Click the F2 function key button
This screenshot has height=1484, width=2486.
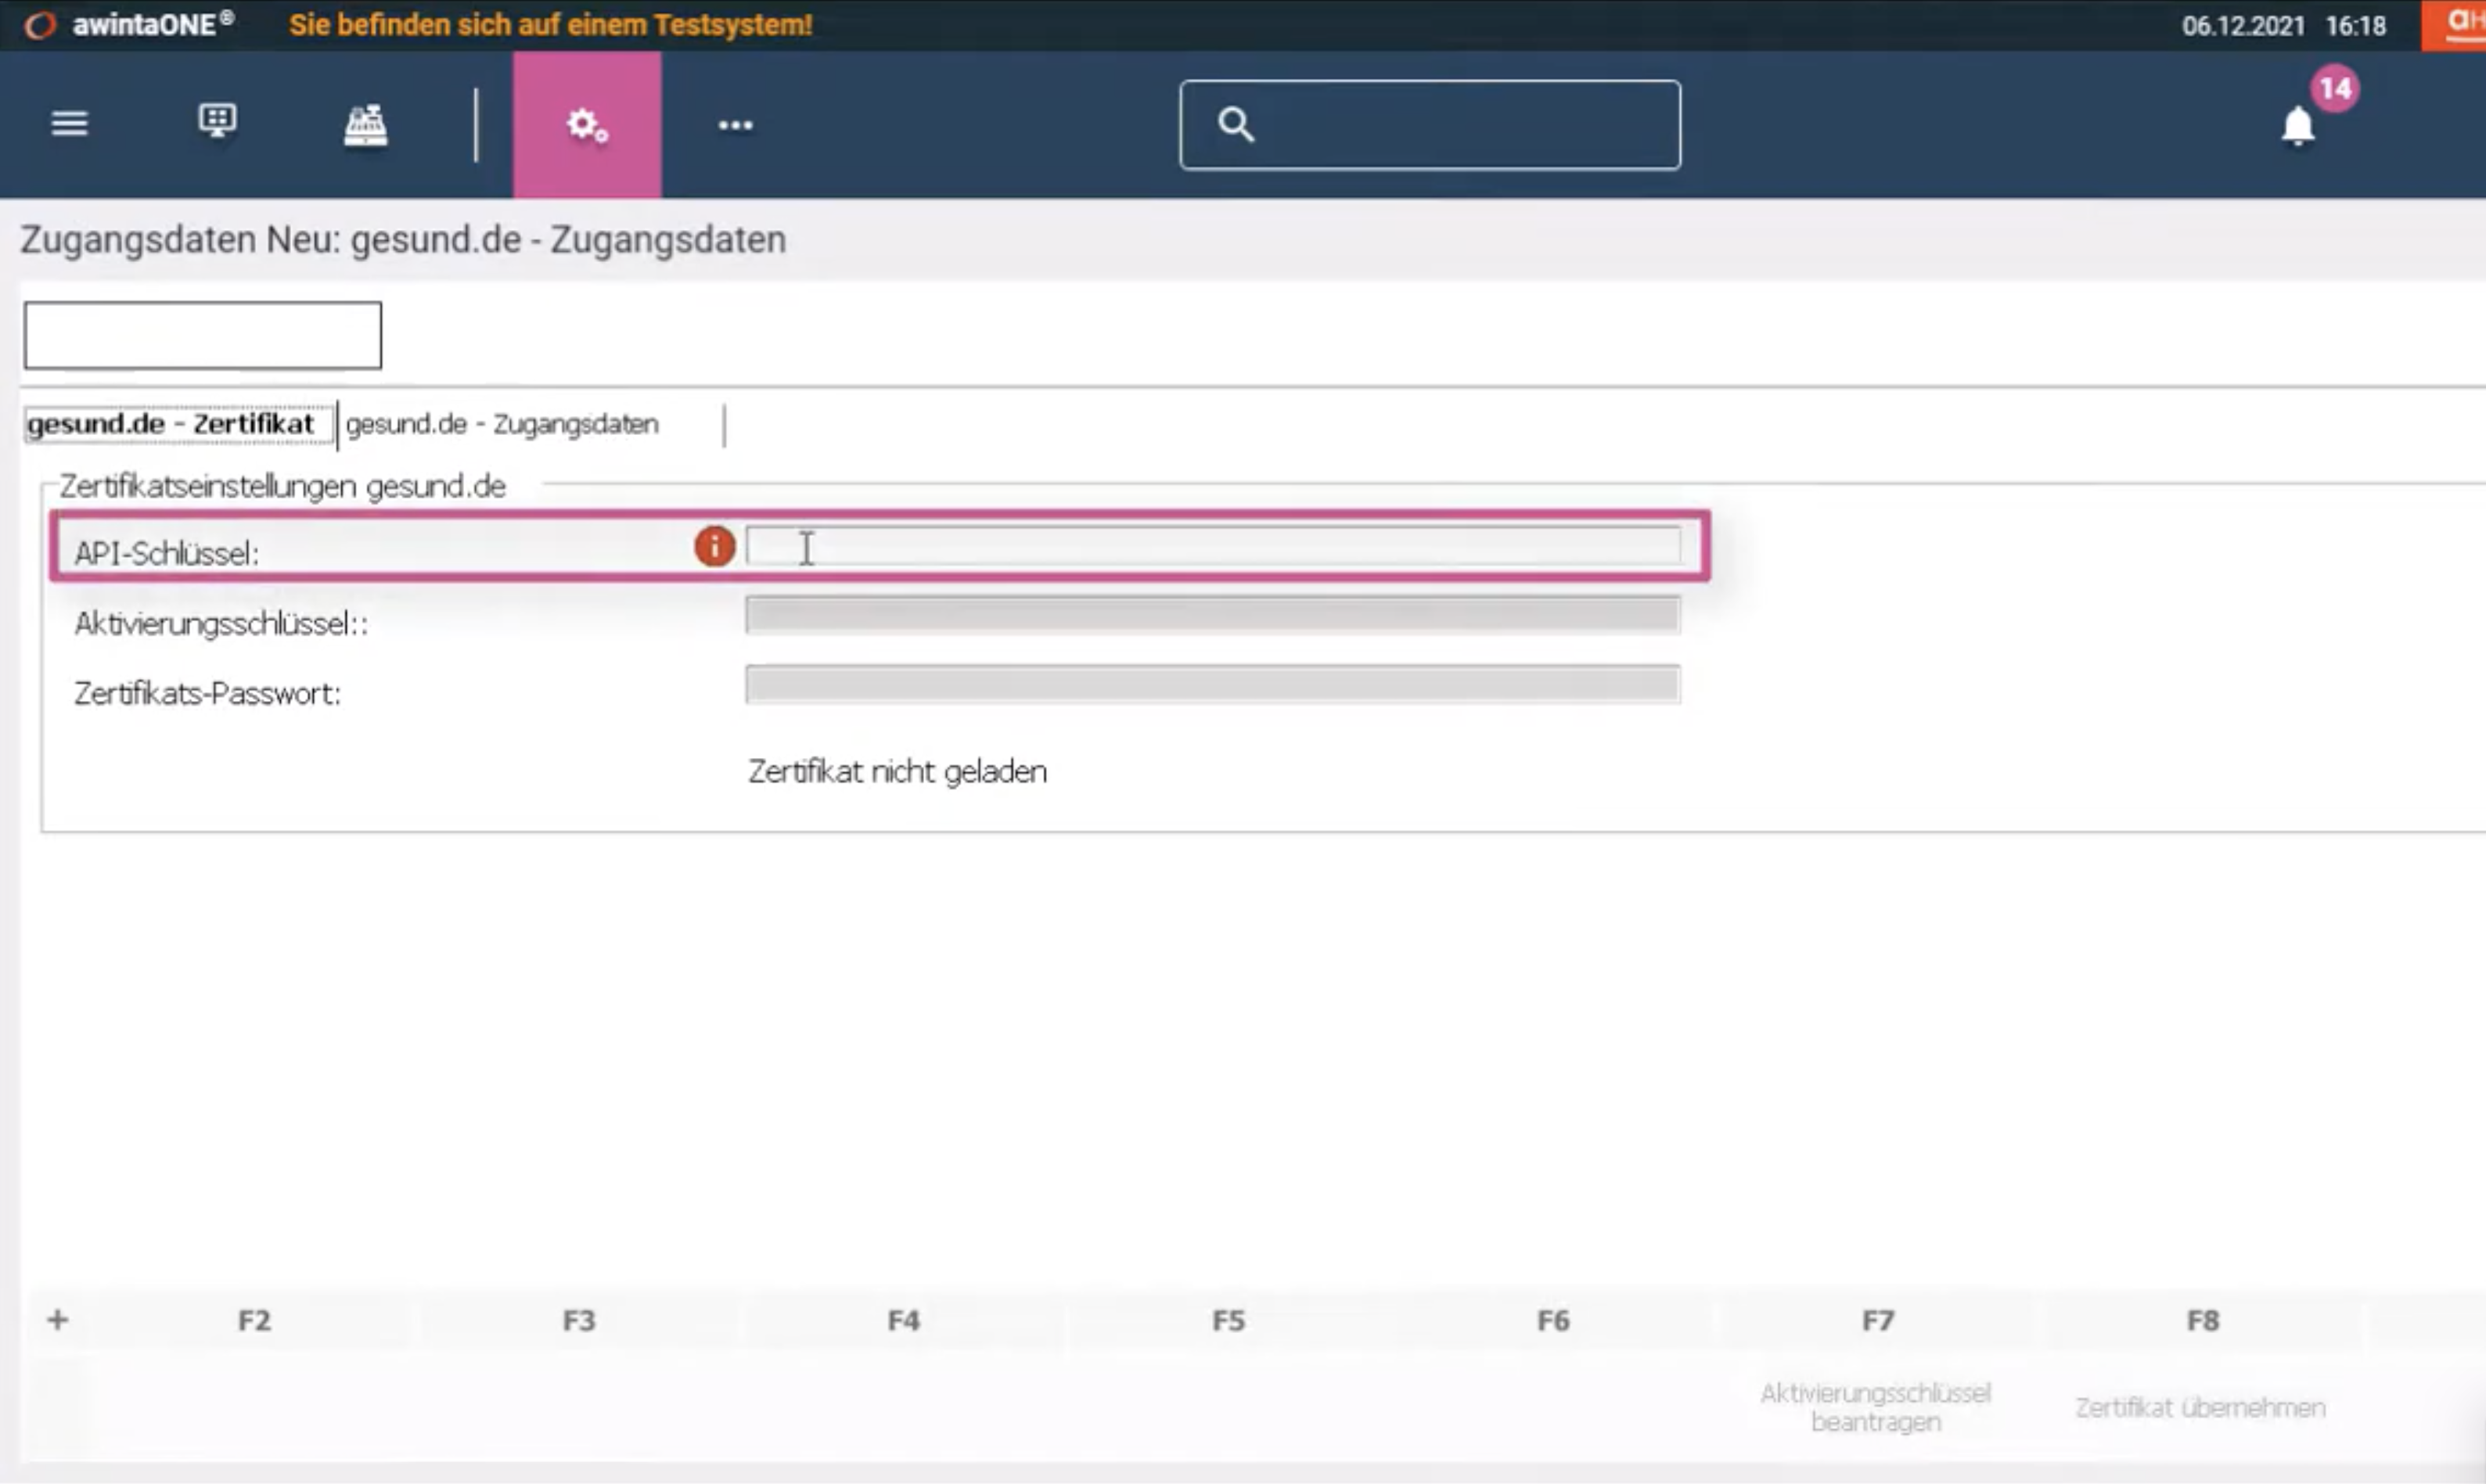pos(254,1321)
